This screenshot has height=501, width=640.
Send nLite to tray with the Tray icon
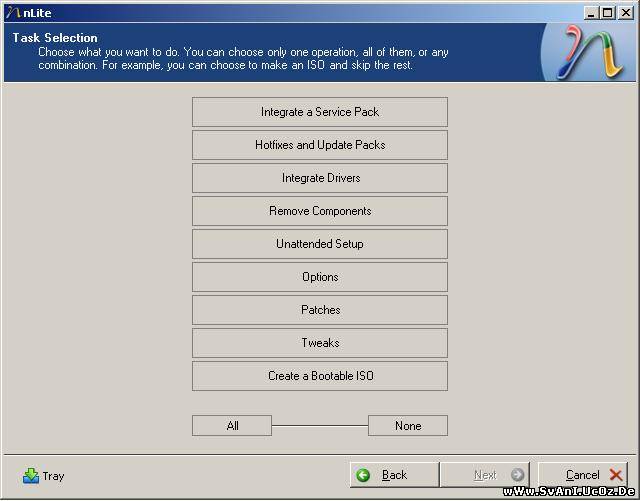[x=31, y=476]
